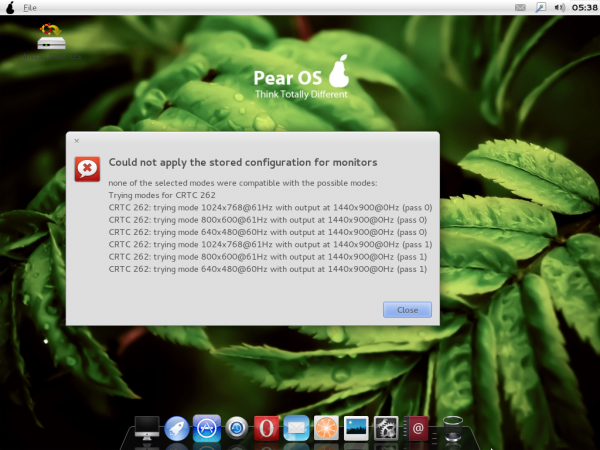Click the 'none of the selected modes' line

pyautogui.click(x=243, y=183)
